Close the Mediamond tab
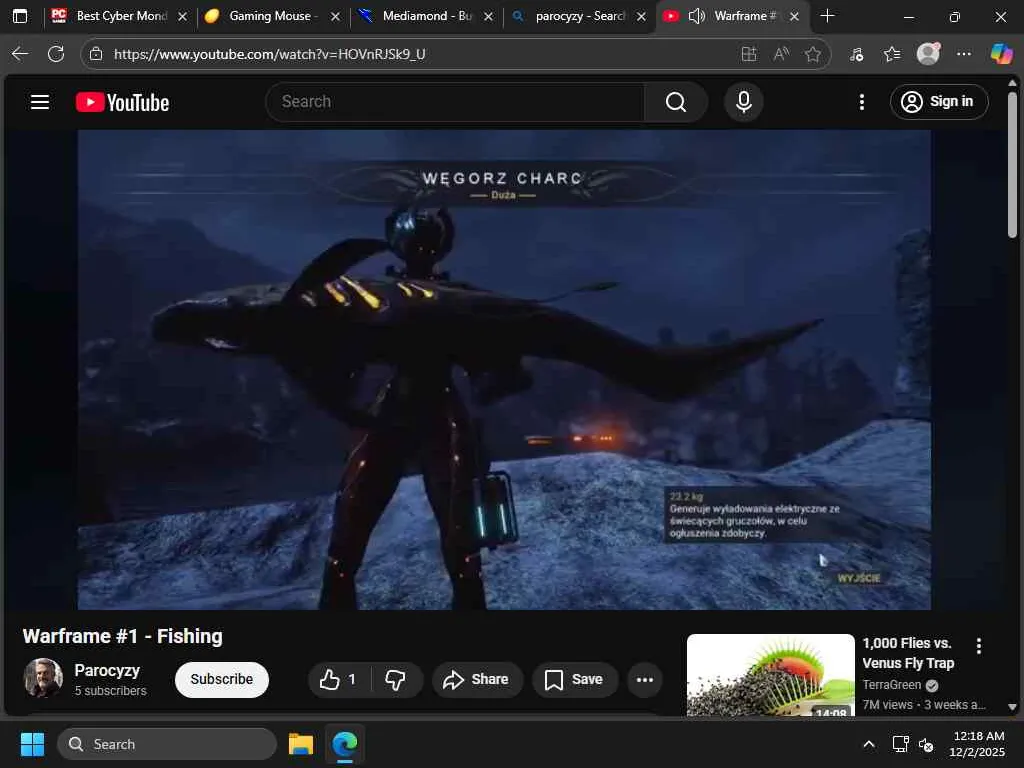Screen dimensions: 1024x768 488,16
